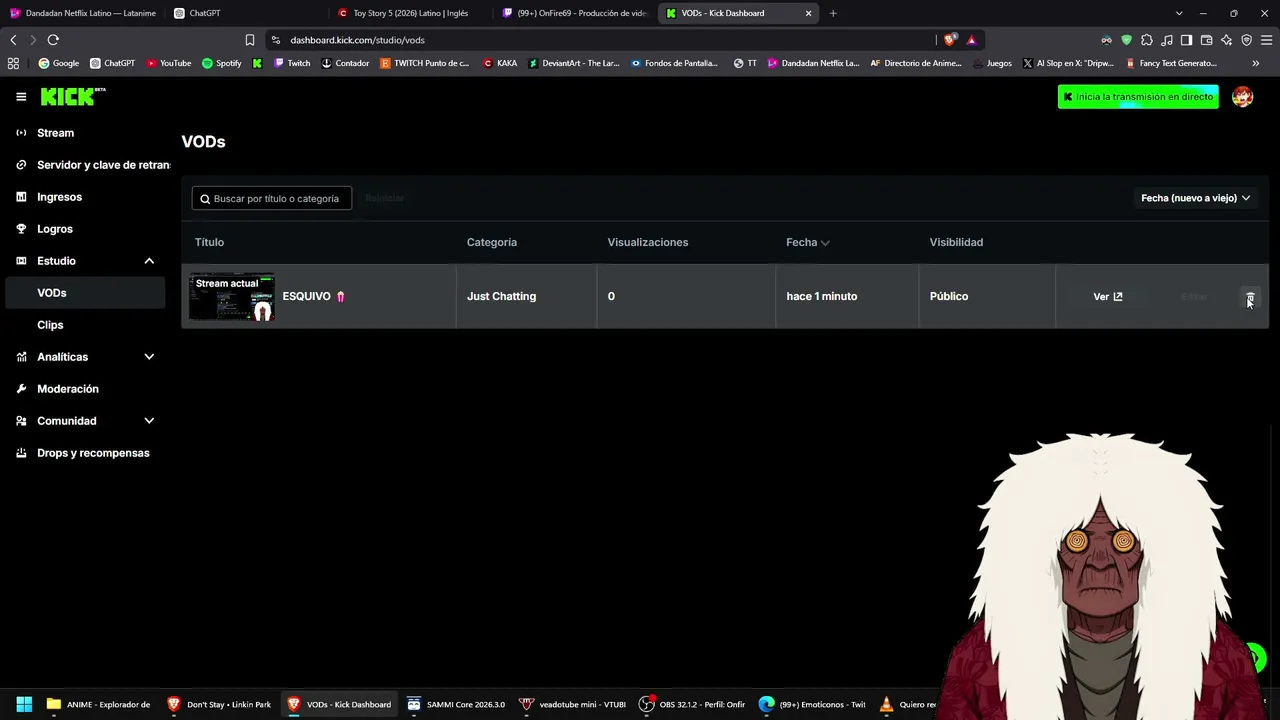The image size is (1280, 720).
Task: Open the hamburger sidebar menu
Action: [21, 97]
